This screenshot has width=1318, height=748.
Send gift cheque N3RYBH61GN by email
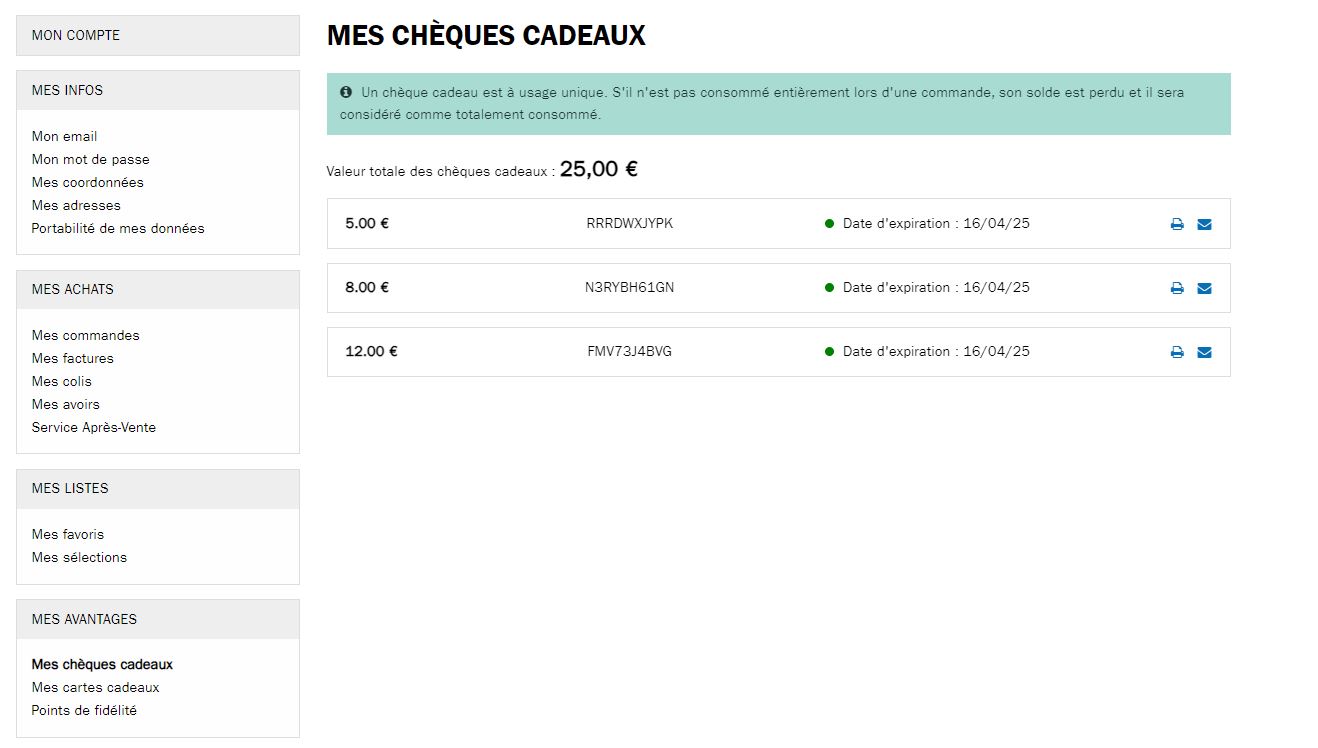(1204, 288)
